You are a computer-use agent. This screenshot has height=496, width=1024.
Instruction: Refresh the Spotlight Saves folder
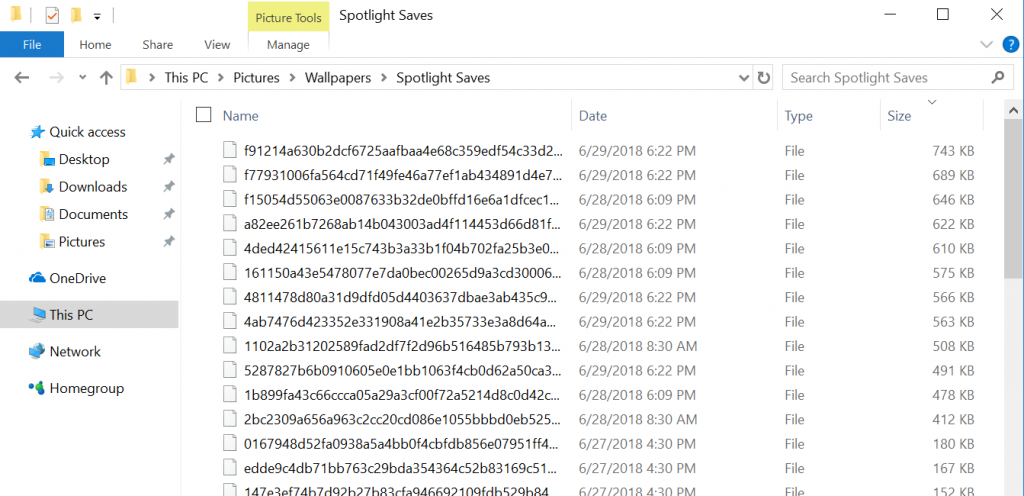pyautogui.click(x=763, y=78)
